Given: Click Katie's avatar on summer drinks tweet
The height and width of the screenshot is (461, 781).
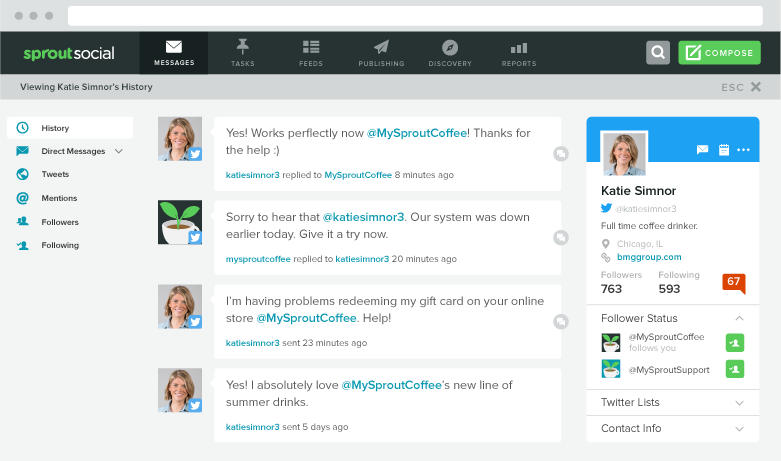Looking at the screenshot, I should click(180, 390).
